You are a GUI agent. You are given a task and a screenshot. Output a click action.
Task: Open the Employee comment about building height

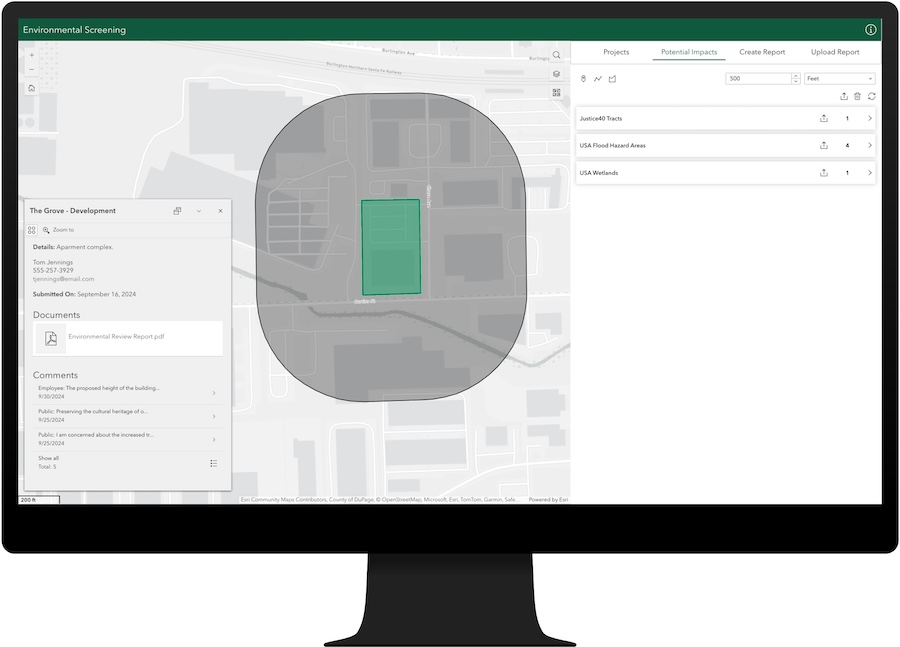127,392
